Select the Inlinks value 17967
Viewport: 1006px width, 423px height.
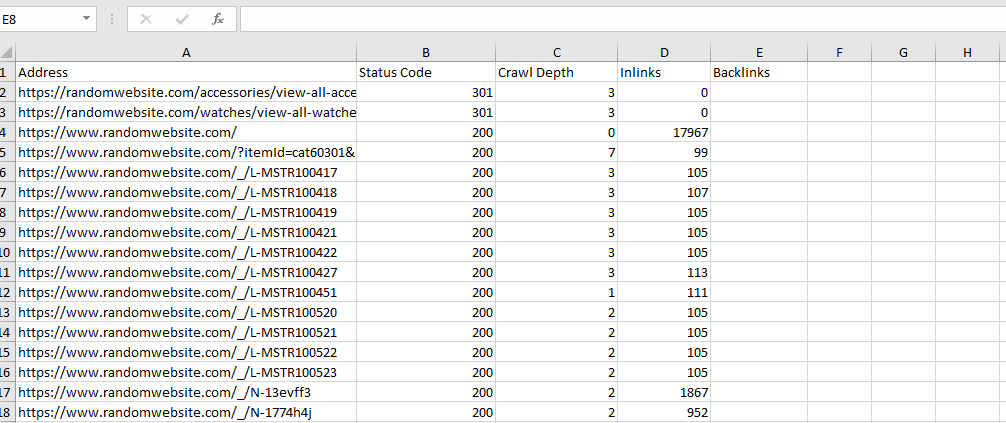coord(664,132)
